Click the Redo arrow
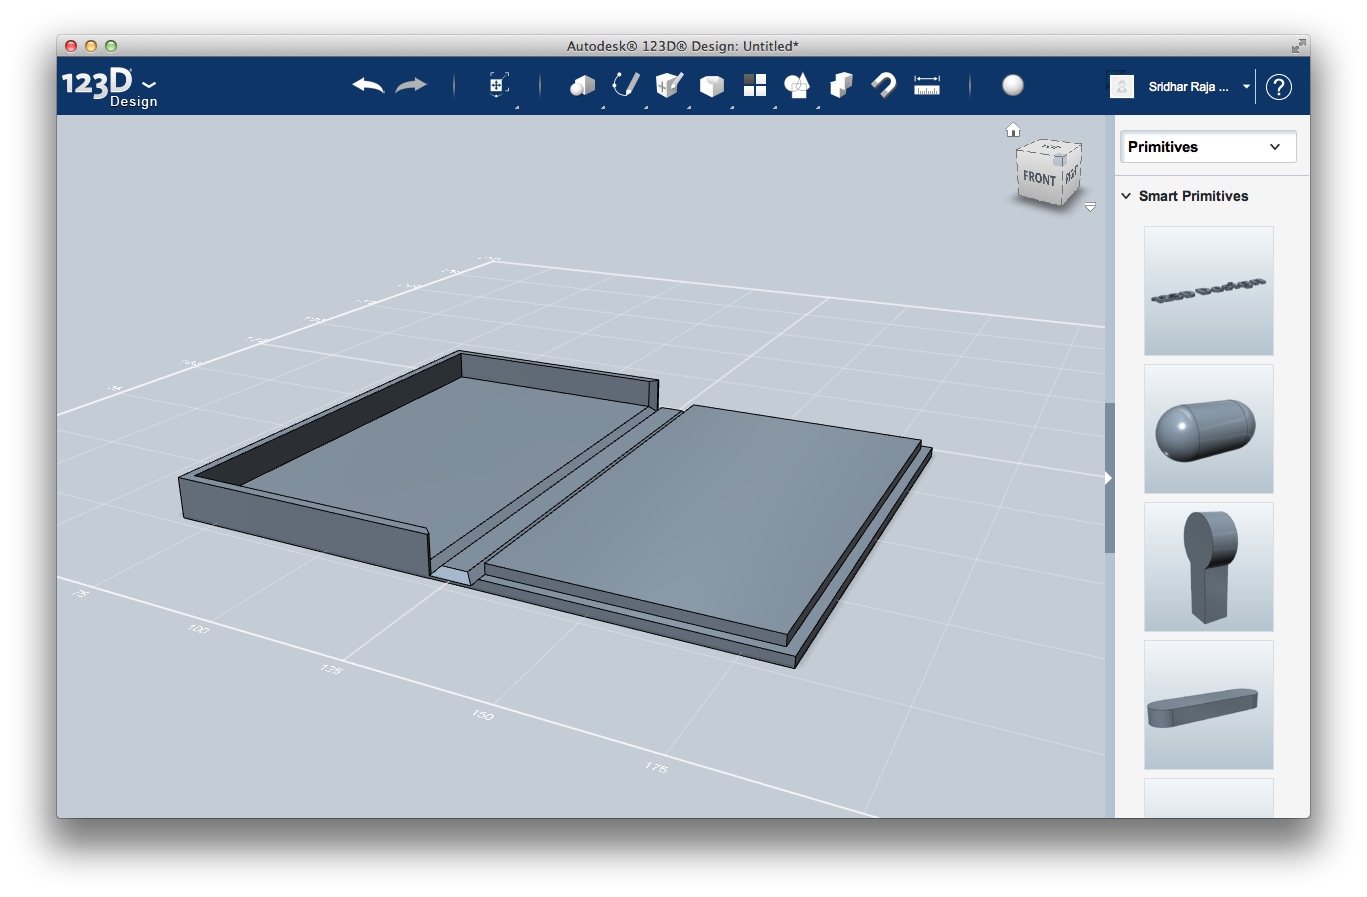The width and height of the screenshot is (1367, 897). point(411,86)
